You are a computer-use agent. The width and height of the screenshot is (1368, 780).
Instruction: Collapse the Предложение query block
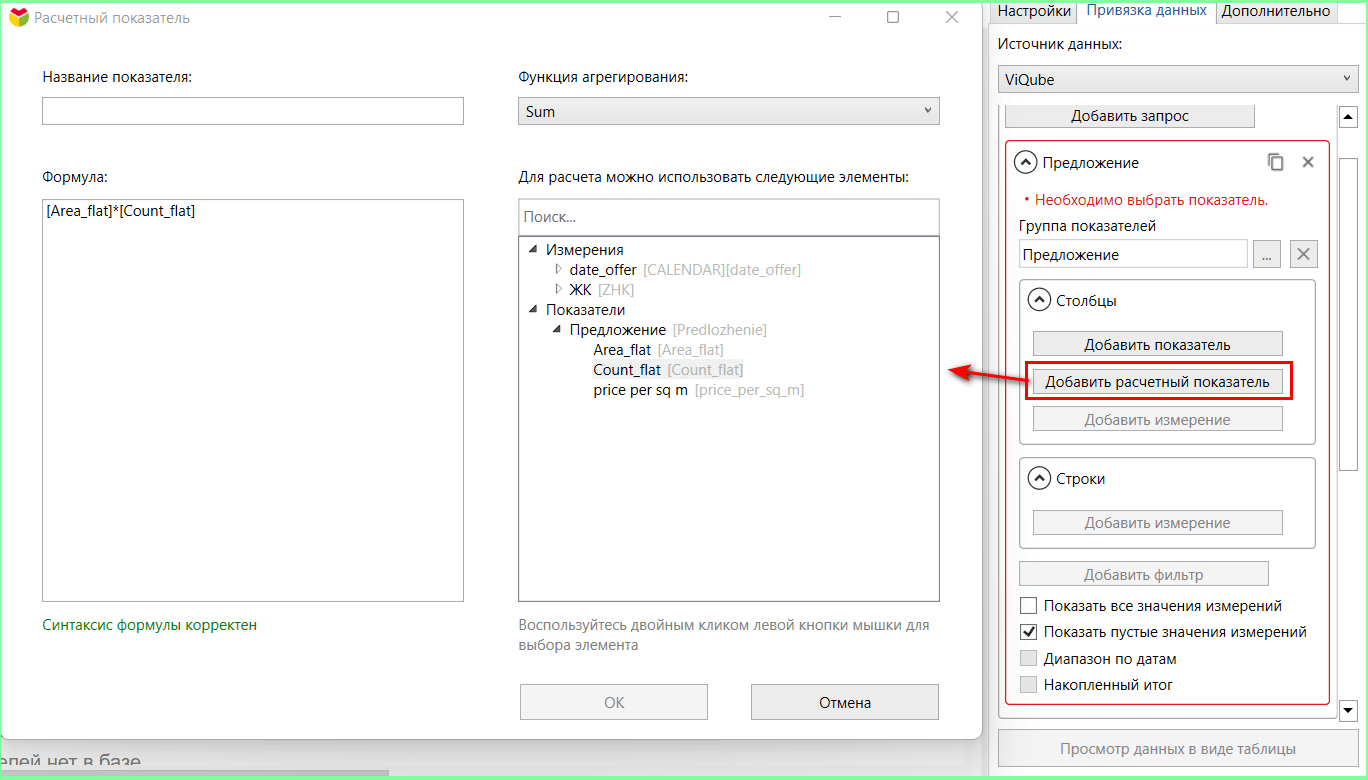[x=1025, y=162]
